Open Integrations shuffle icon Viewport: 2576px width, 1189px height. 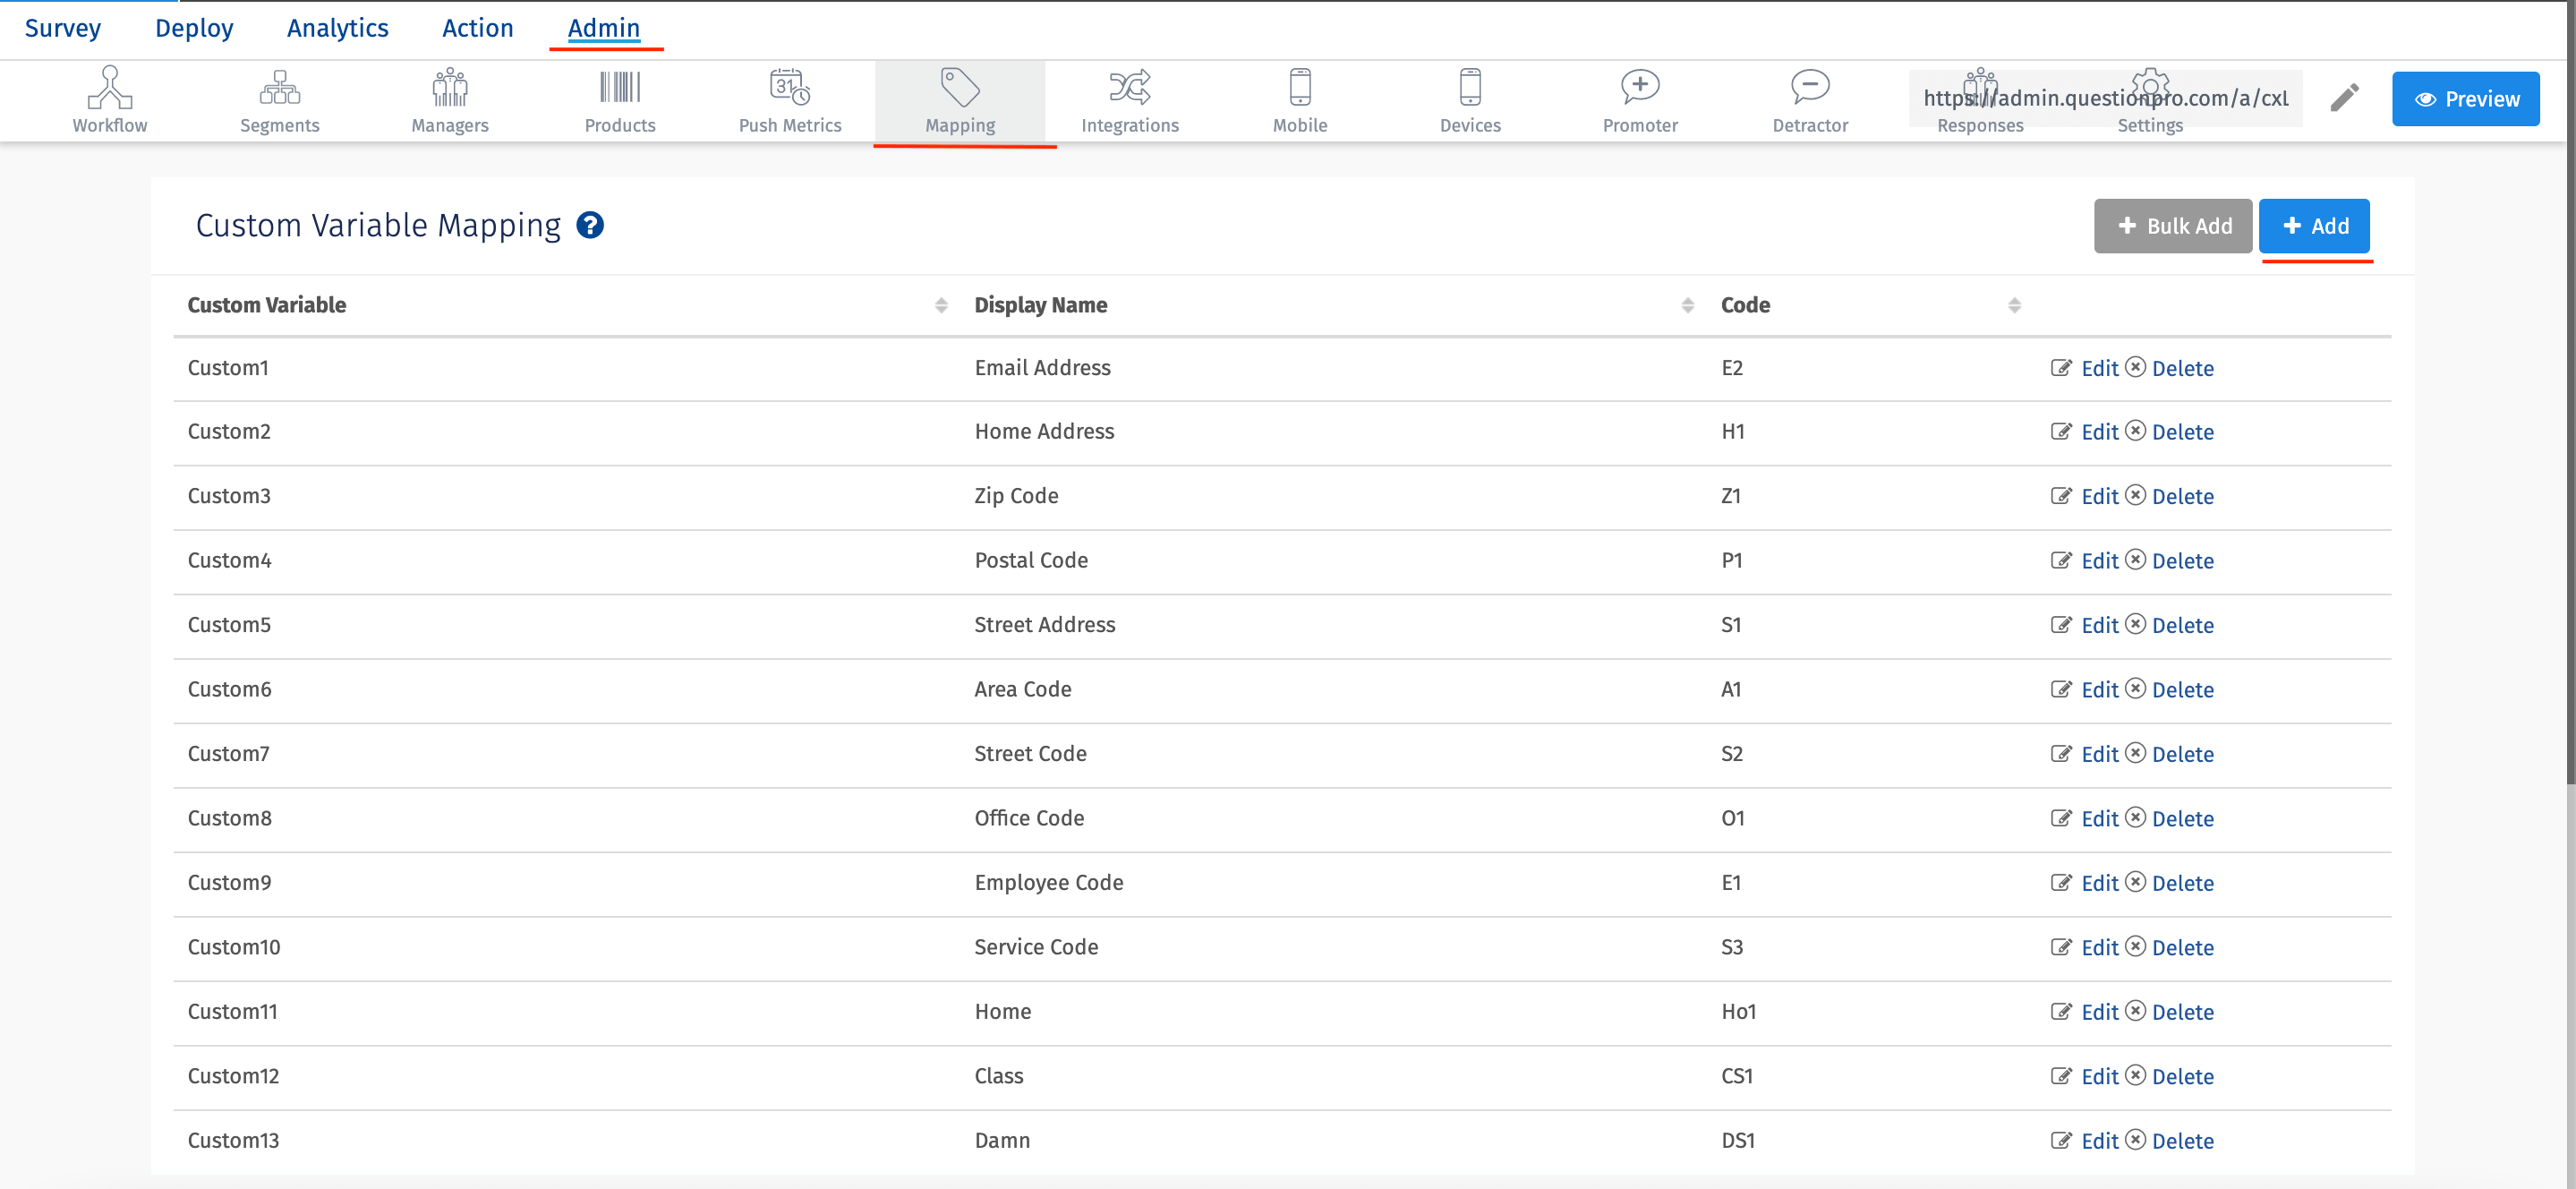(x=1129, y=88)
